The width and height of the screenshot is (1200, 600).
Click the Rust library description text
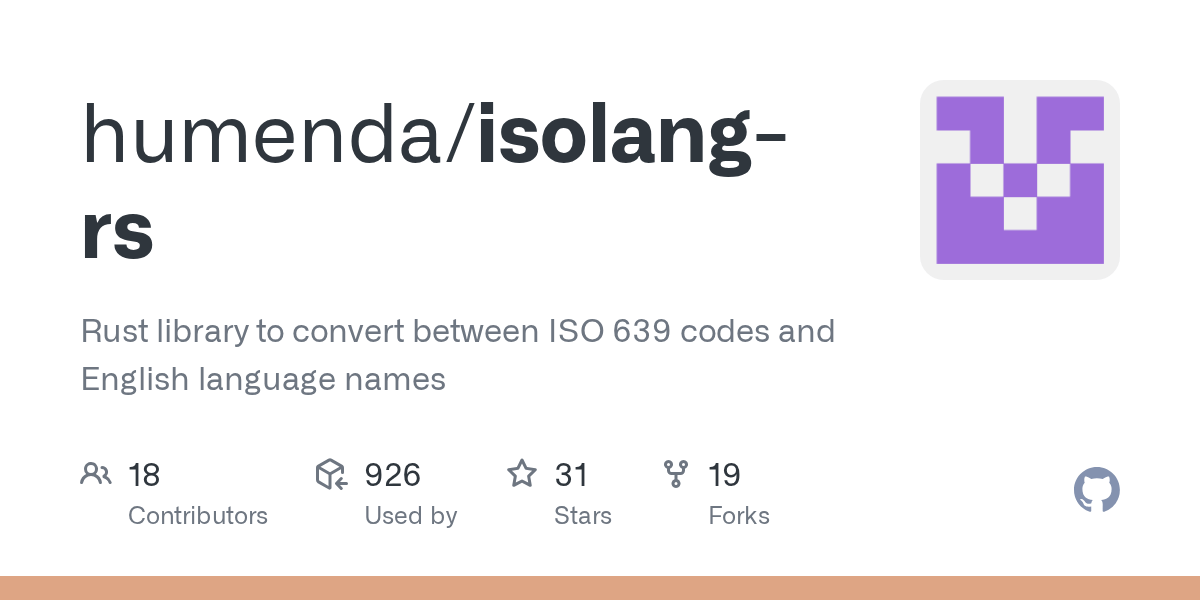point(457,331)
